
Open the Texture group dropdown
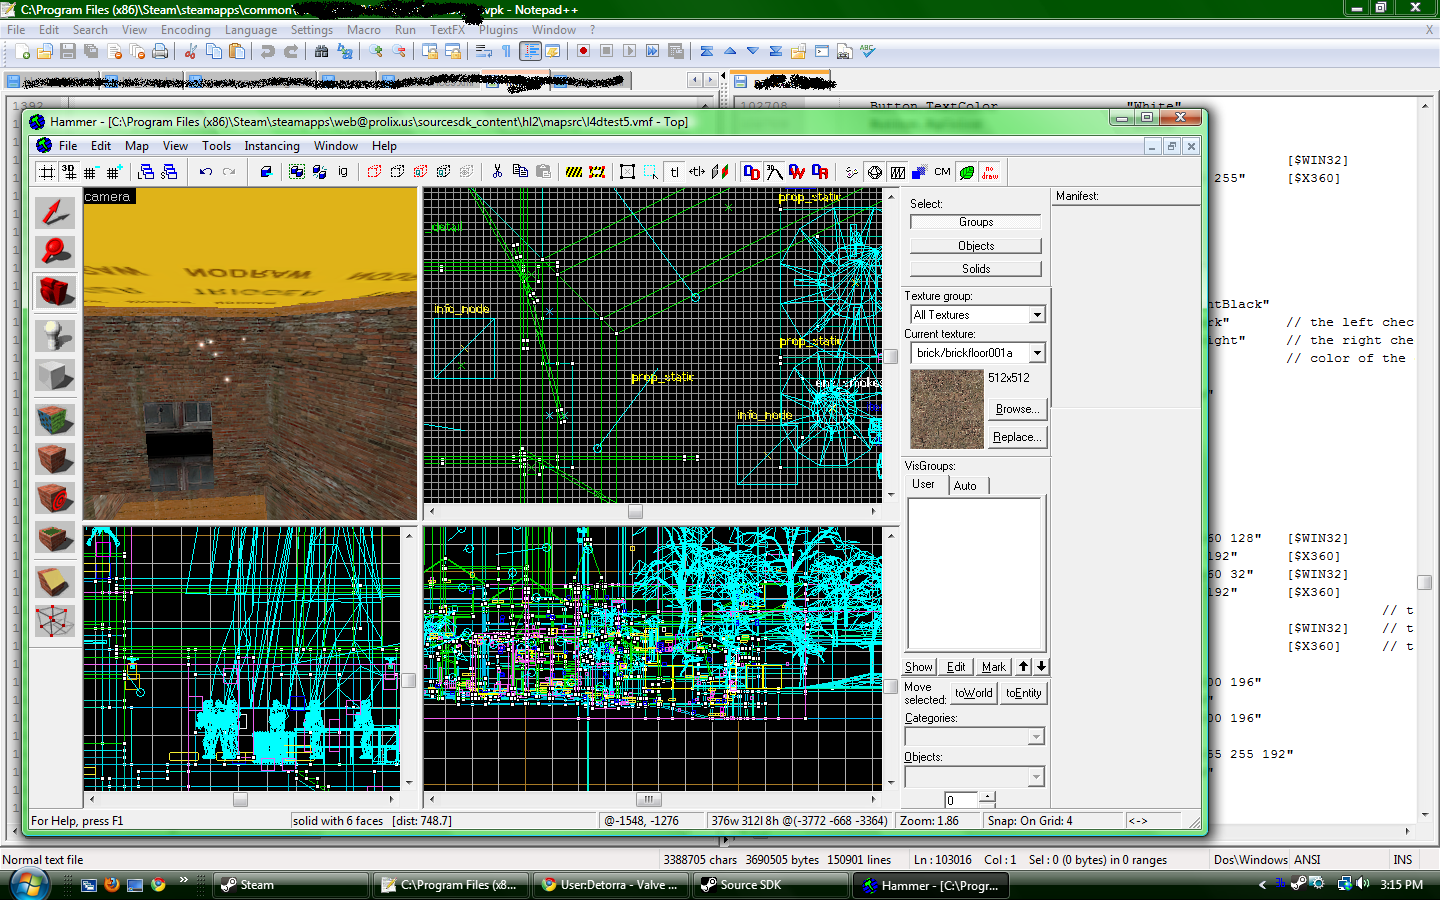1037,315
